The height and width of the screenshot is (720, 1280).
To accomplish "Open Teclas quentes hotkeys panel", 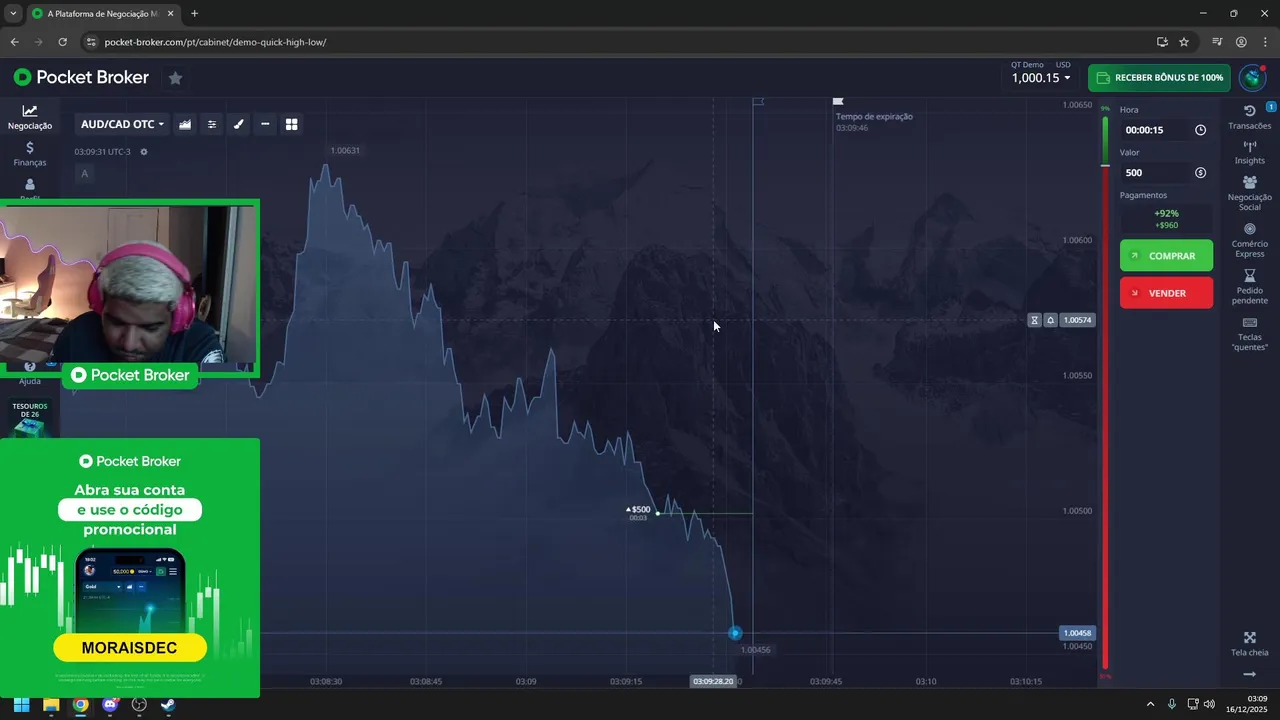I will coord(1250,334).
